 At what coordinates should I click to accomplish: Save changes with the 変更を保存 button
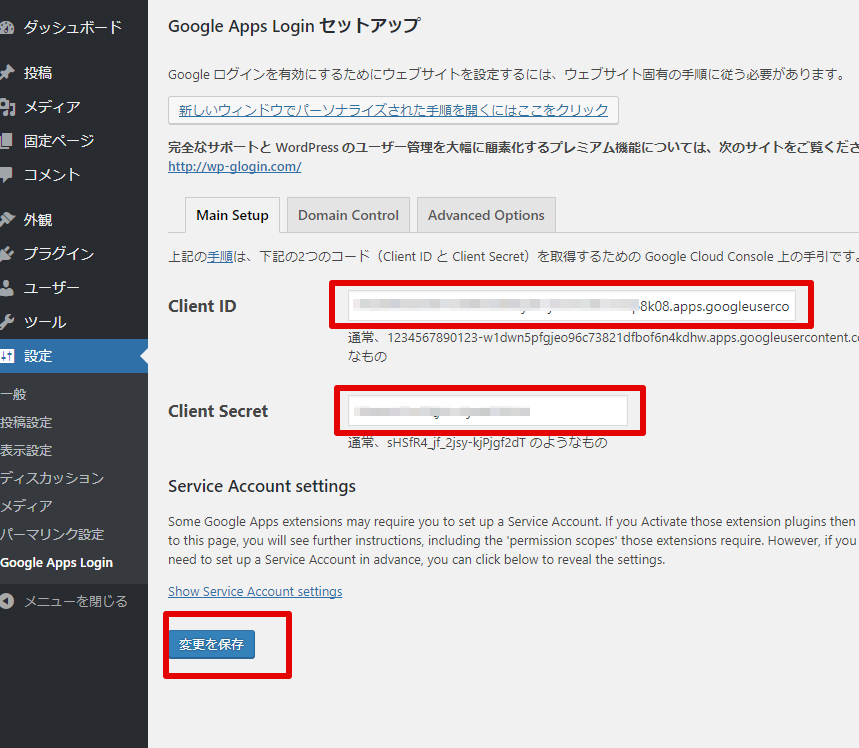click(x=211, y=644)
